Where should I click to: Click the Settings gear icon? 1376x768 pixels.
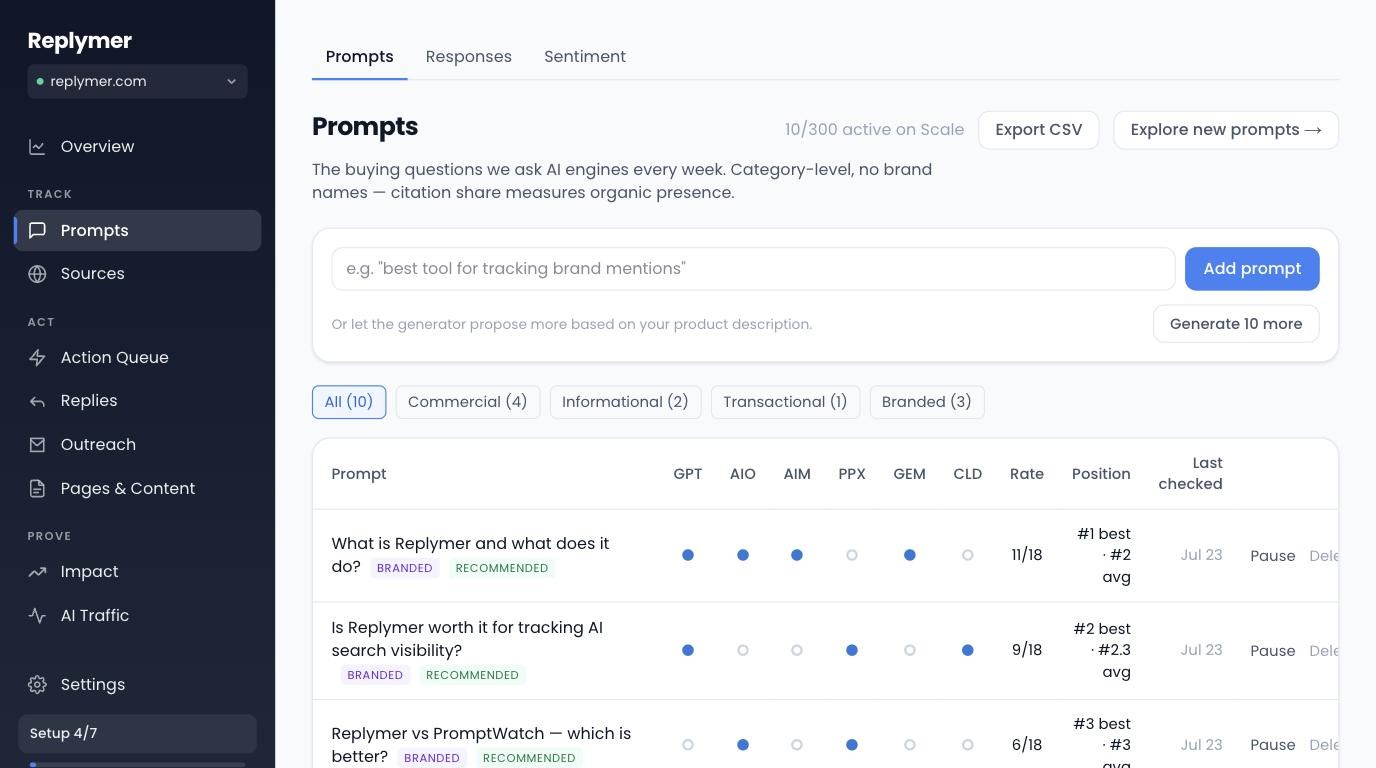(x=37, y=685)
